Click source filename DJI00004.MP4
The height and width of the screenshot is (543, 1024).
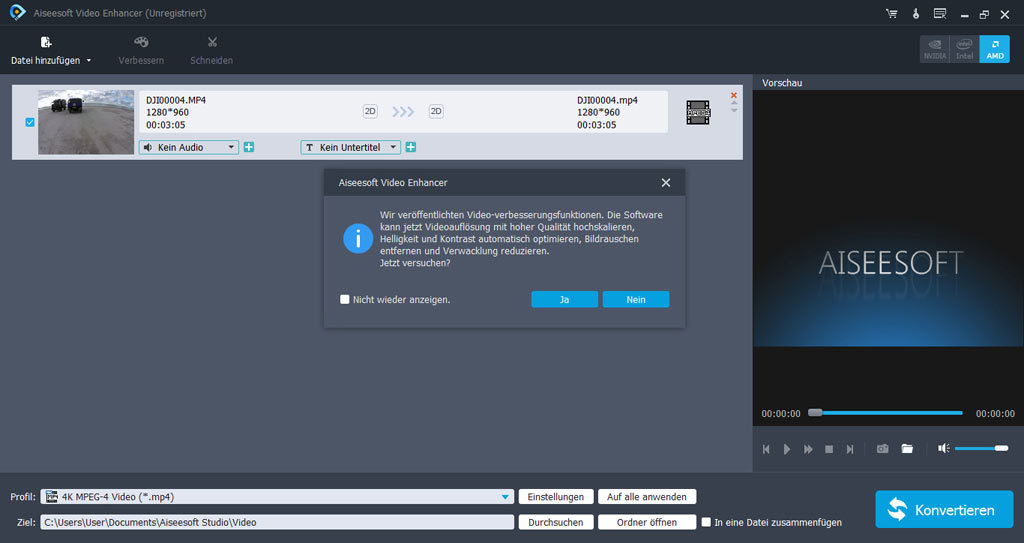tap(176, 100)
